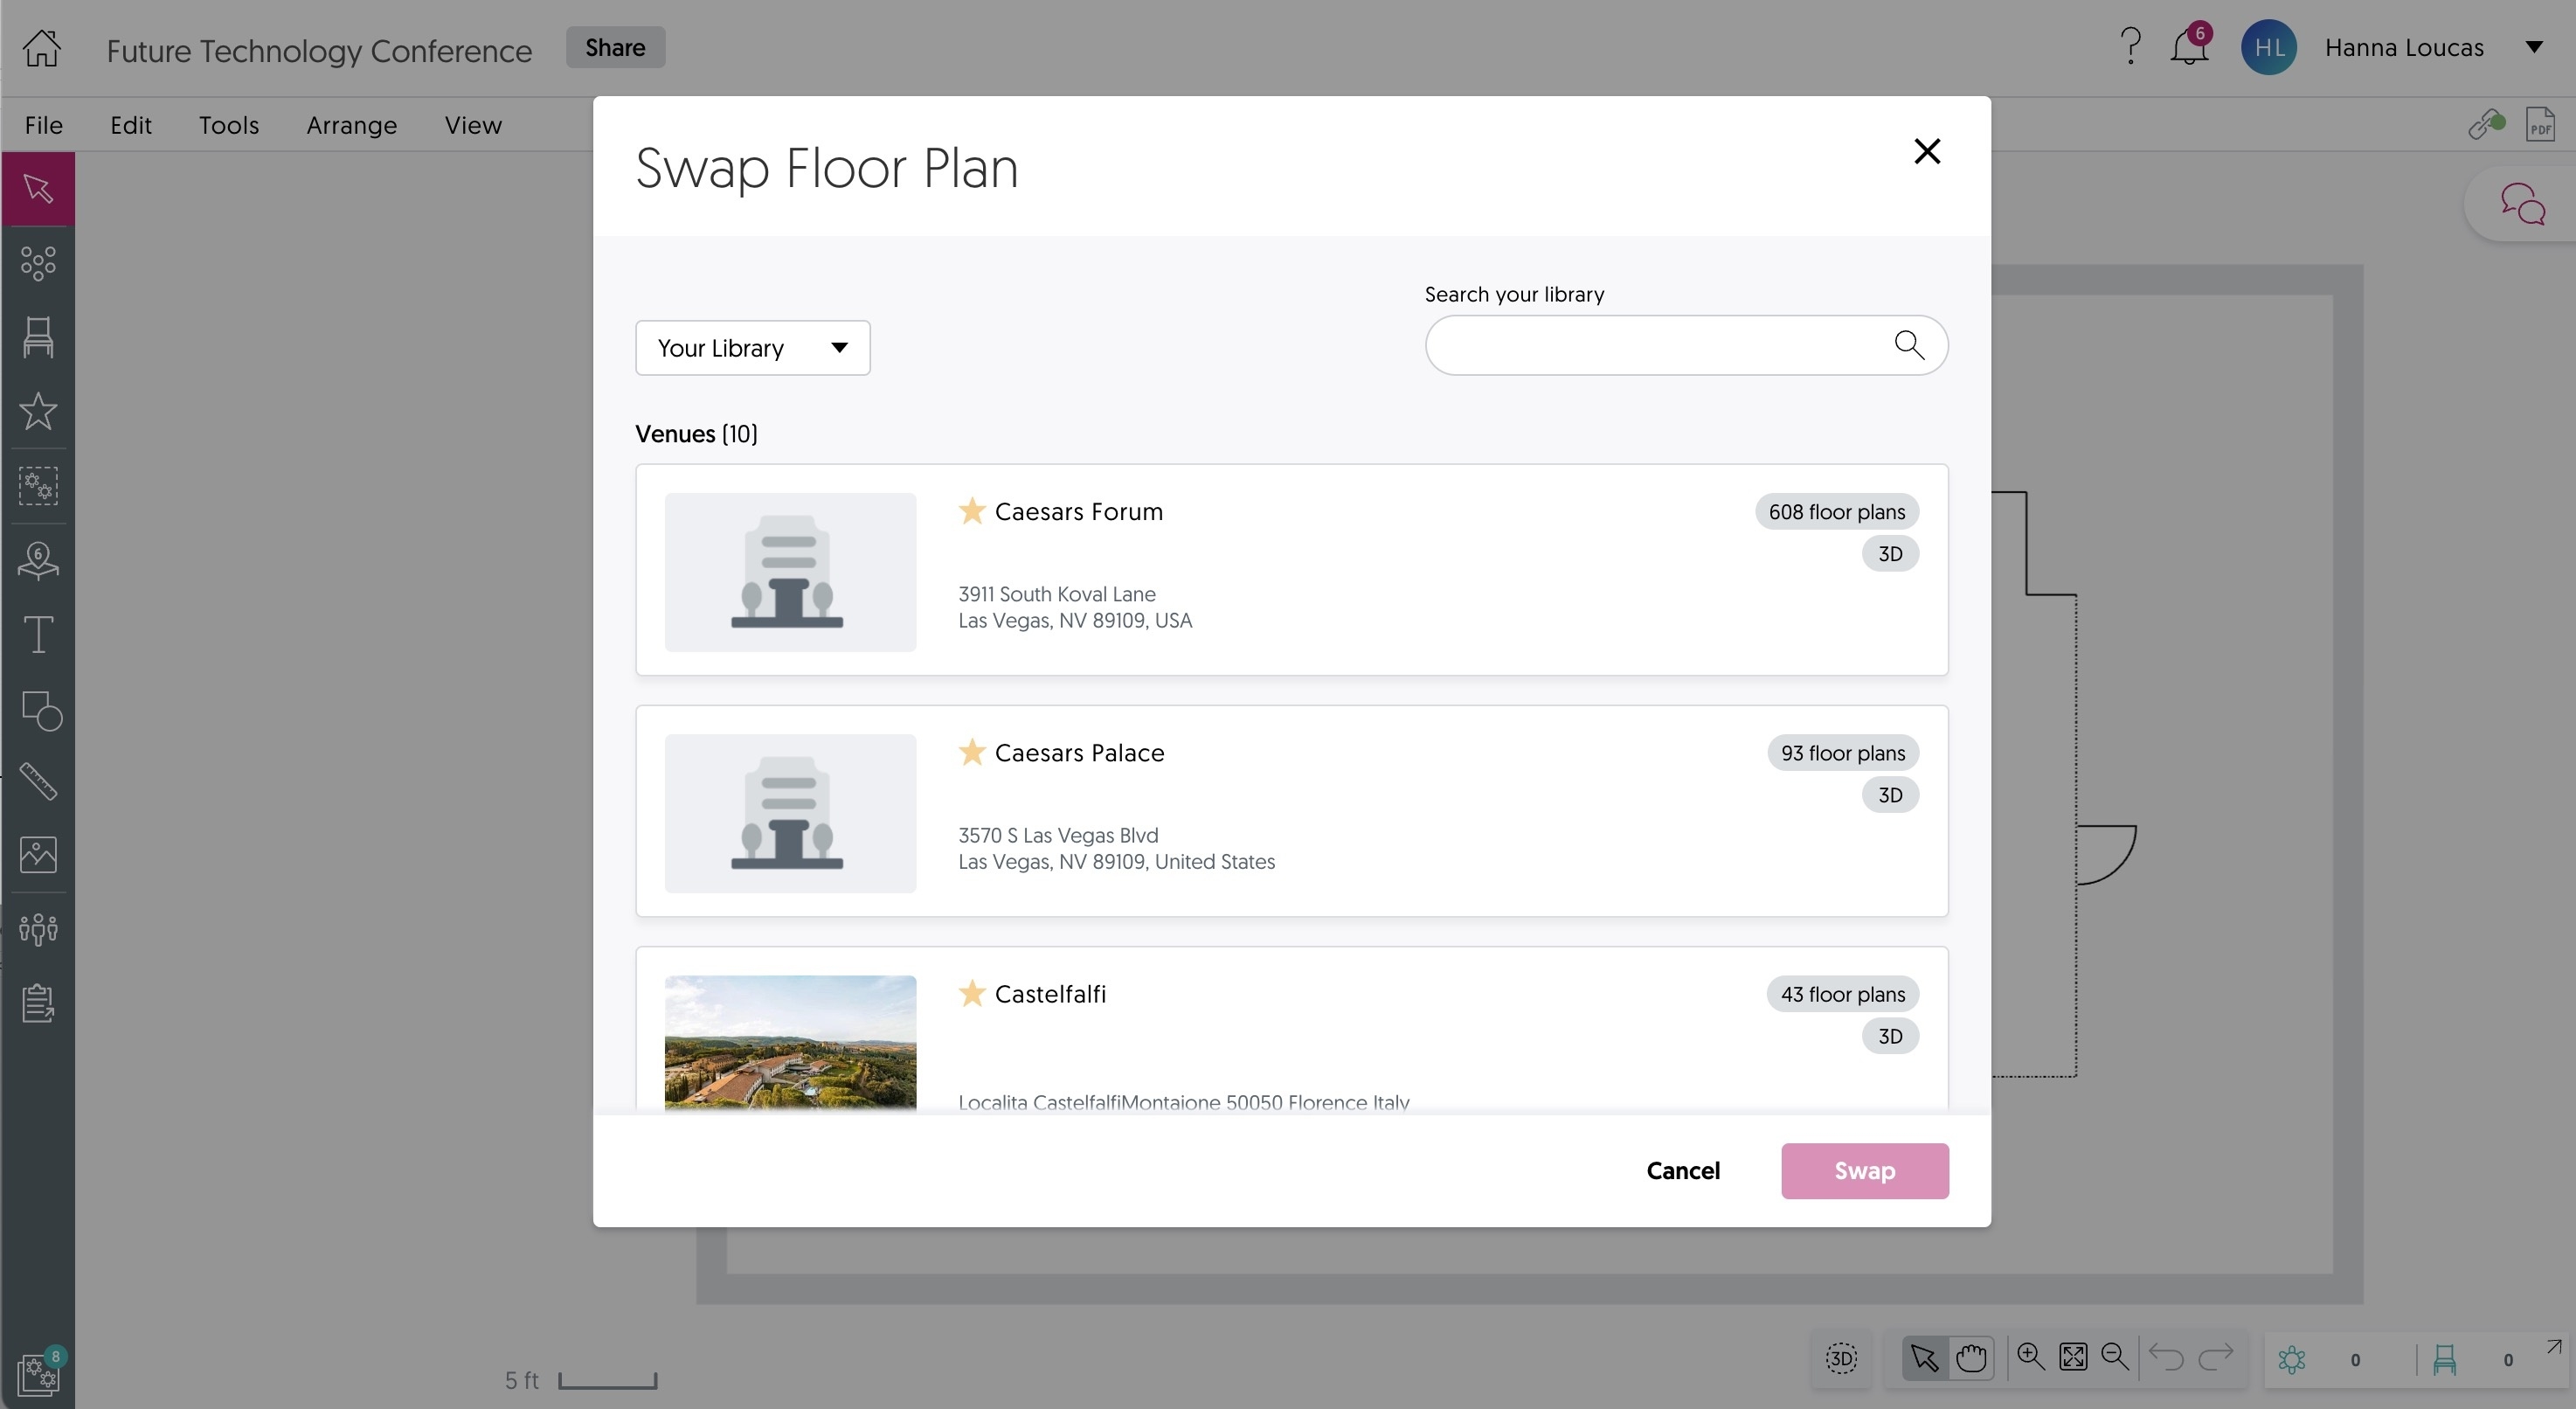
Task: Select the pan hand tool
Action: [x=1972, y=1358]
